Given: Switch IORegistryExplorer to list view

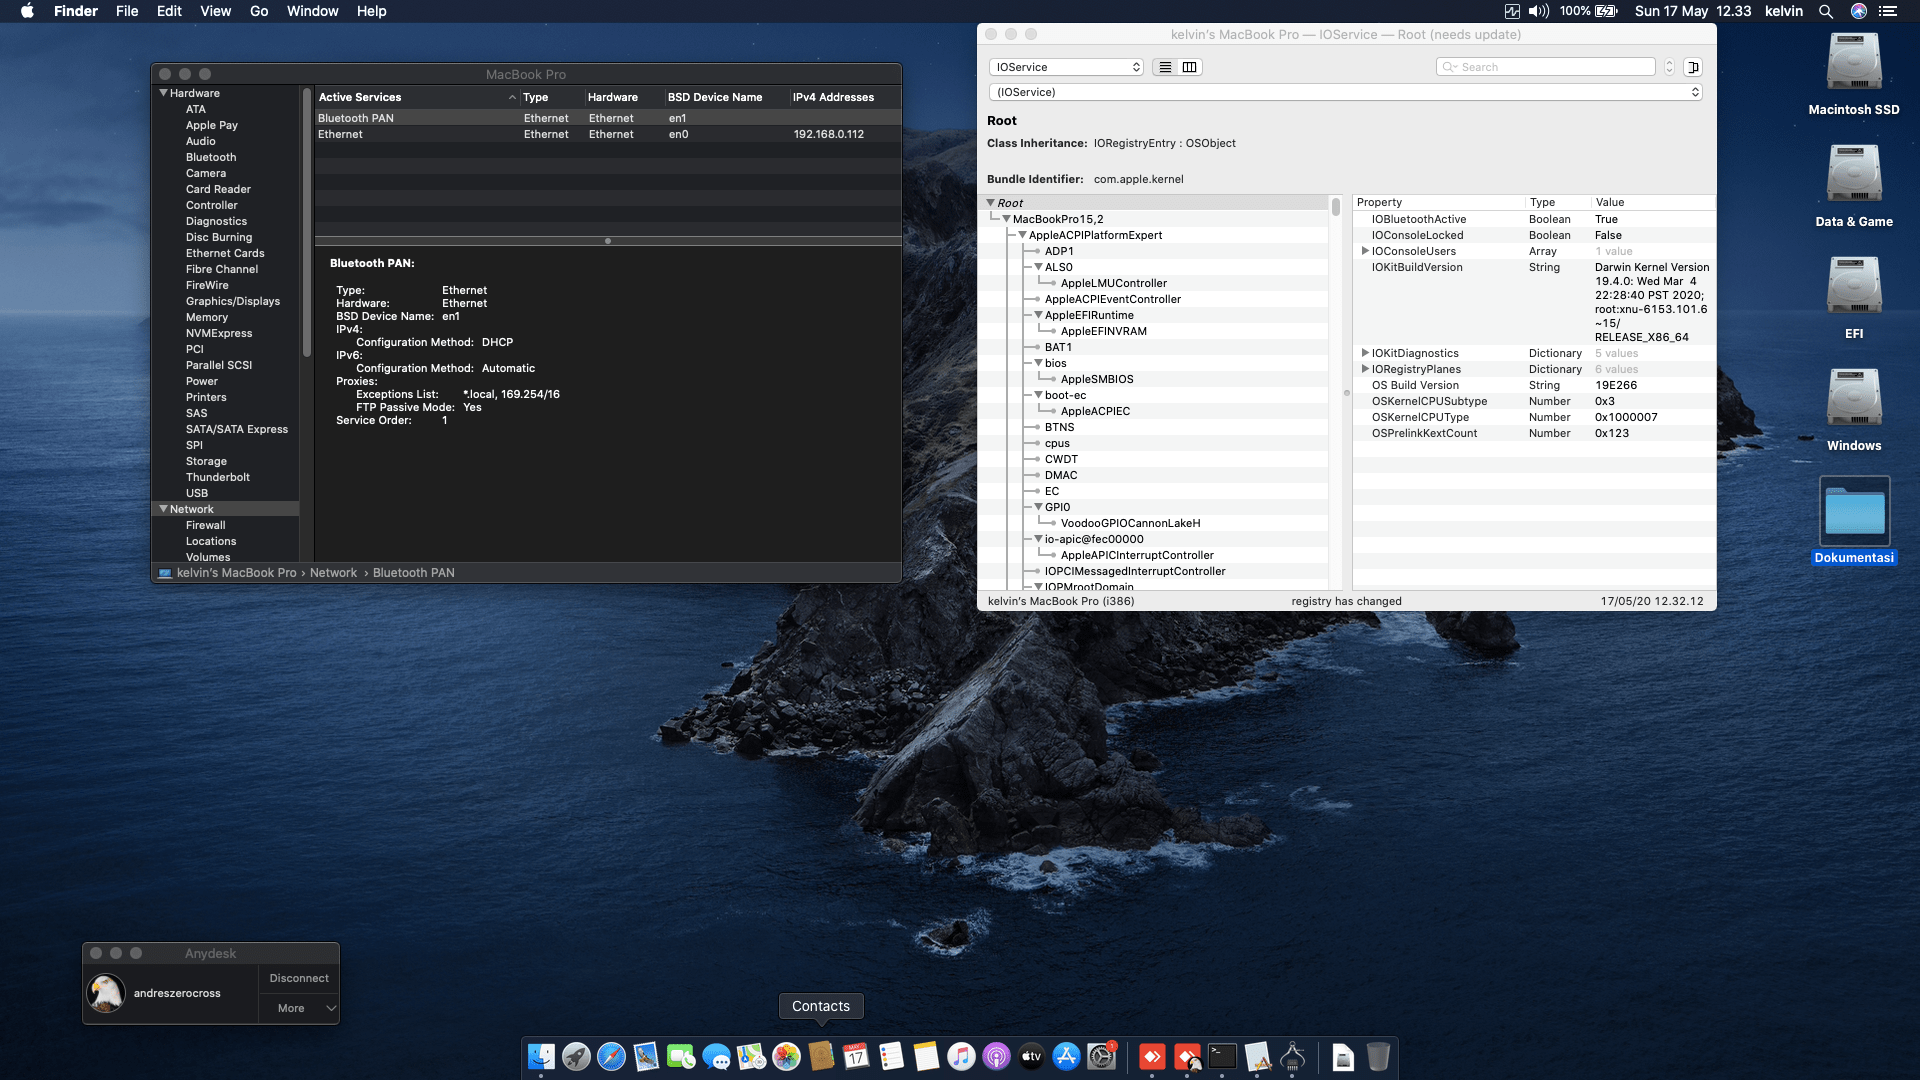Looking at the screenshot, I should point(1165,67).
